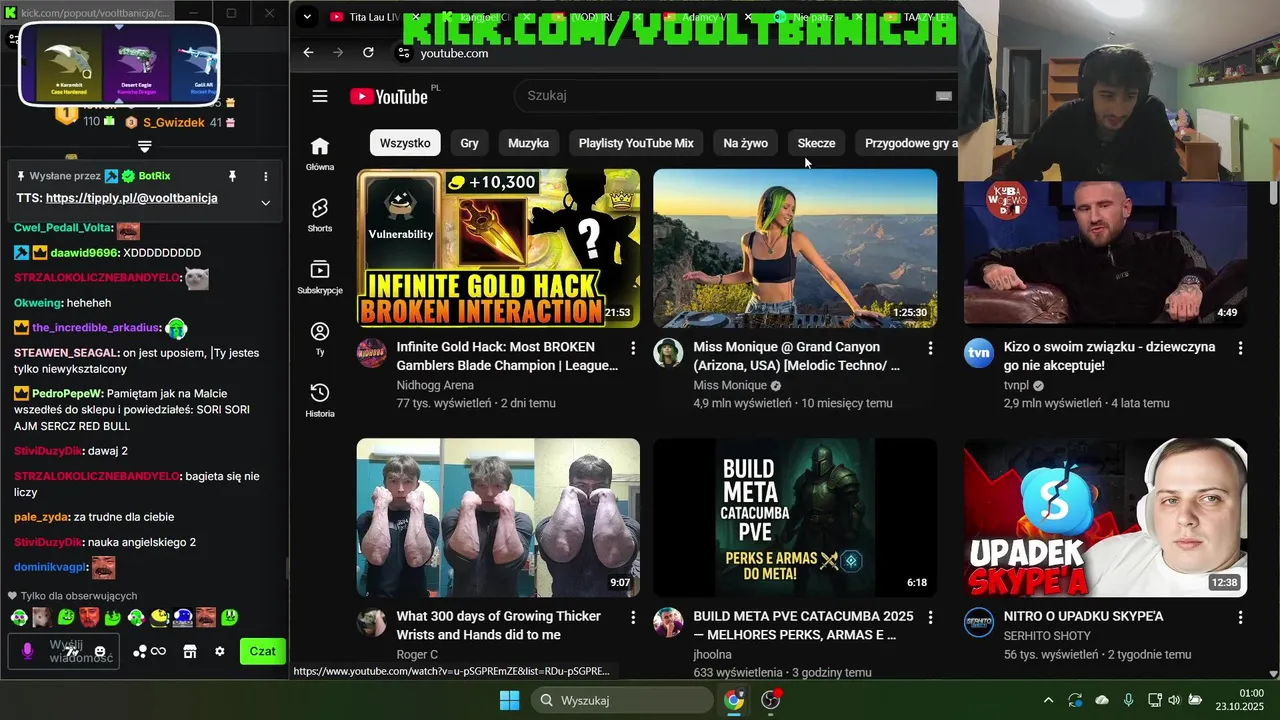Open site info icon beside youtube.com

404,53
